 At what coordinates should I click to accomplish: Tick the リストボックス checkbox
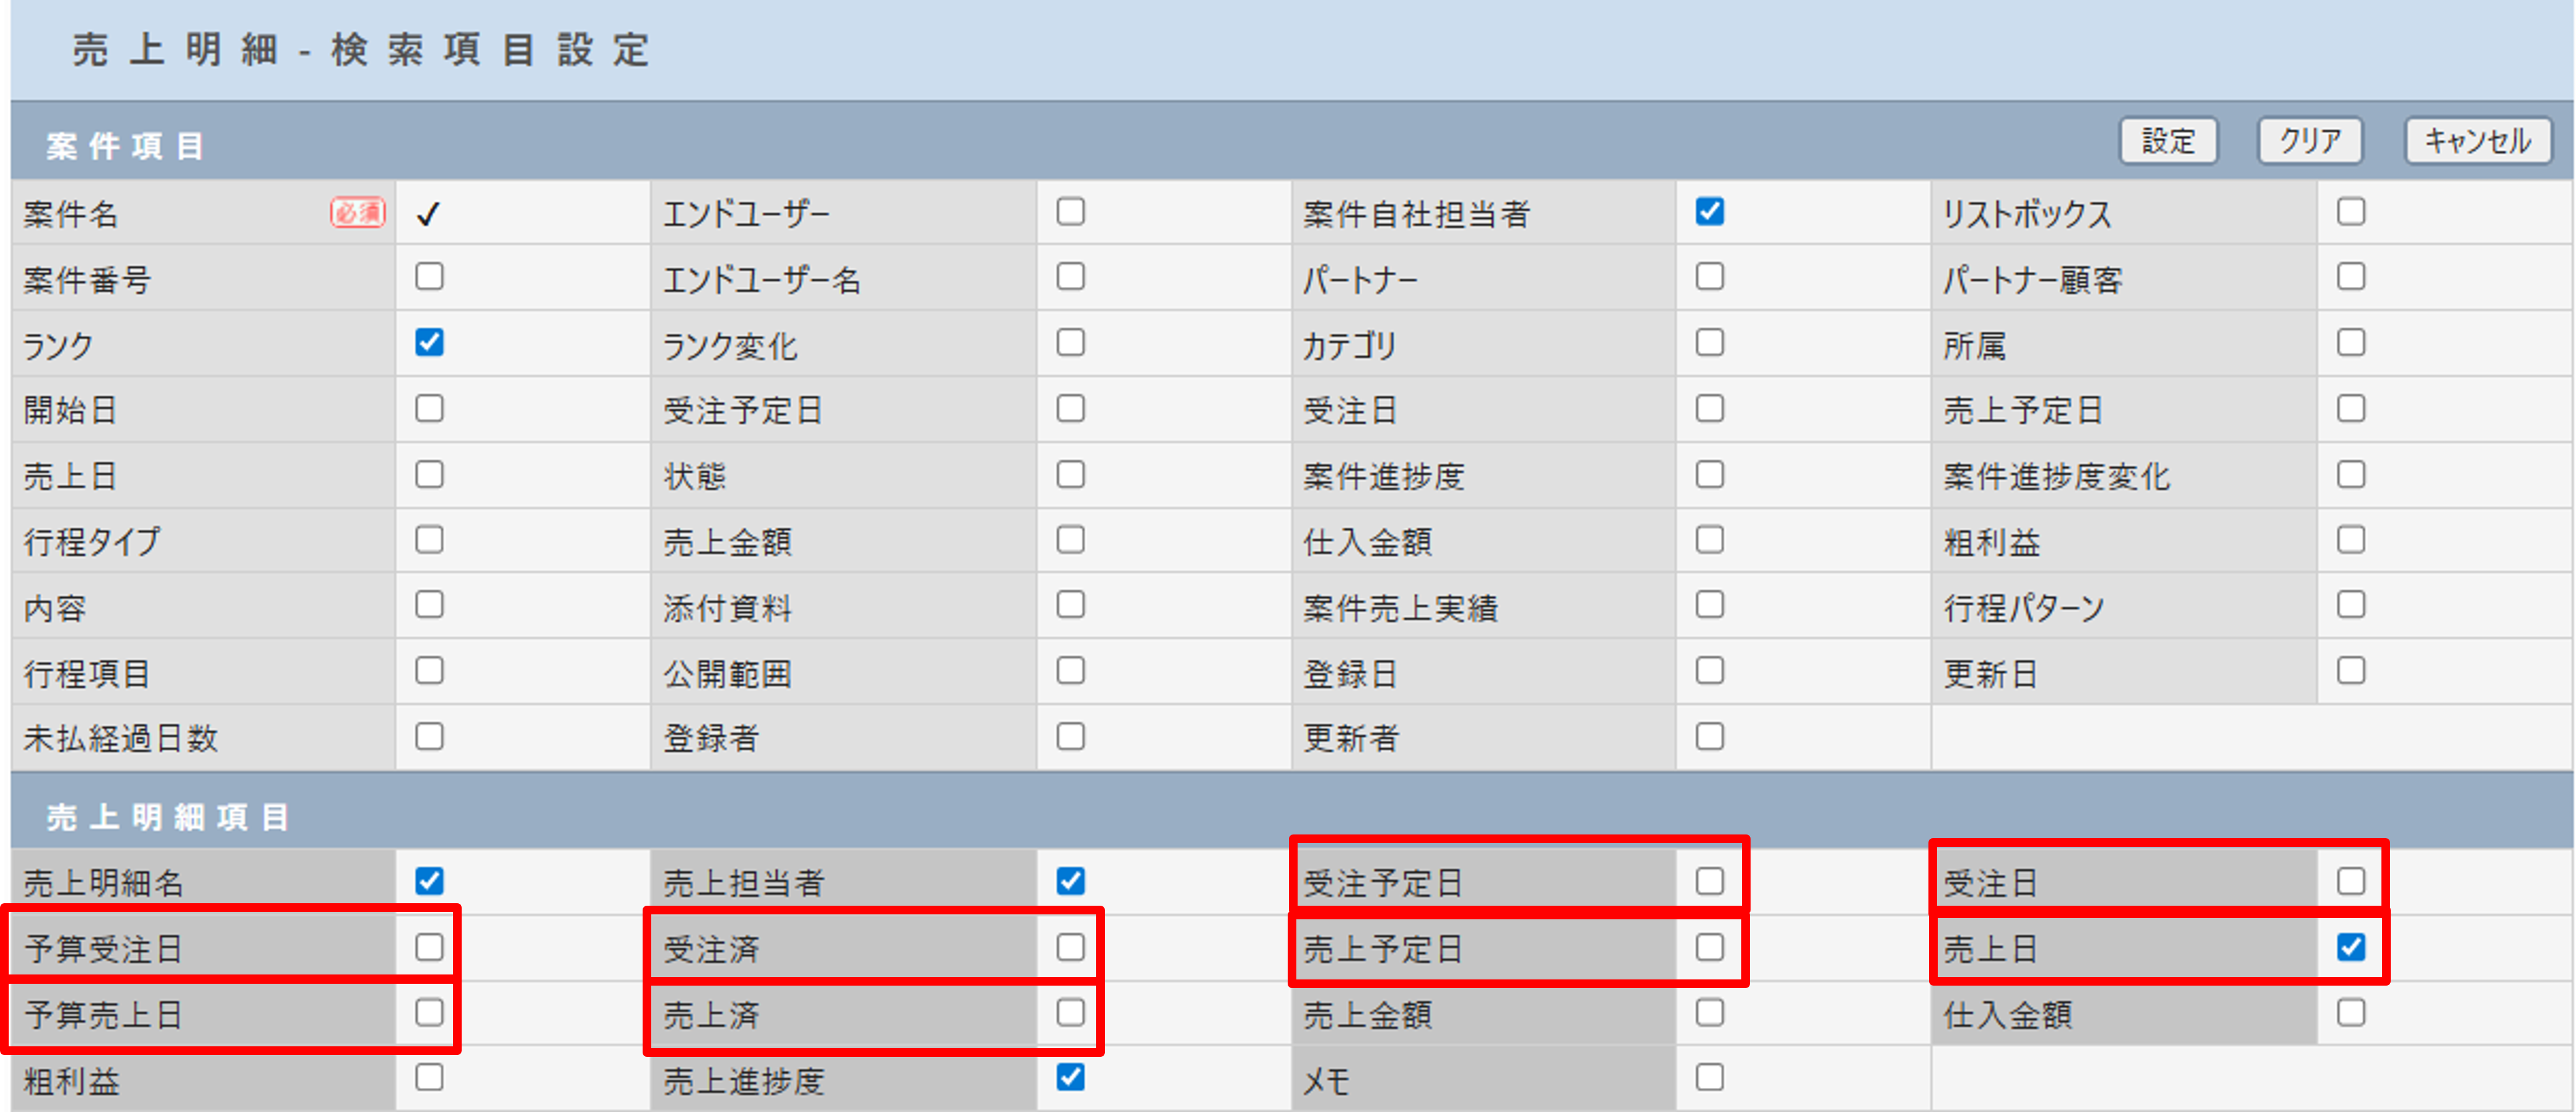pyautogui.click(x=2350, y=212)
